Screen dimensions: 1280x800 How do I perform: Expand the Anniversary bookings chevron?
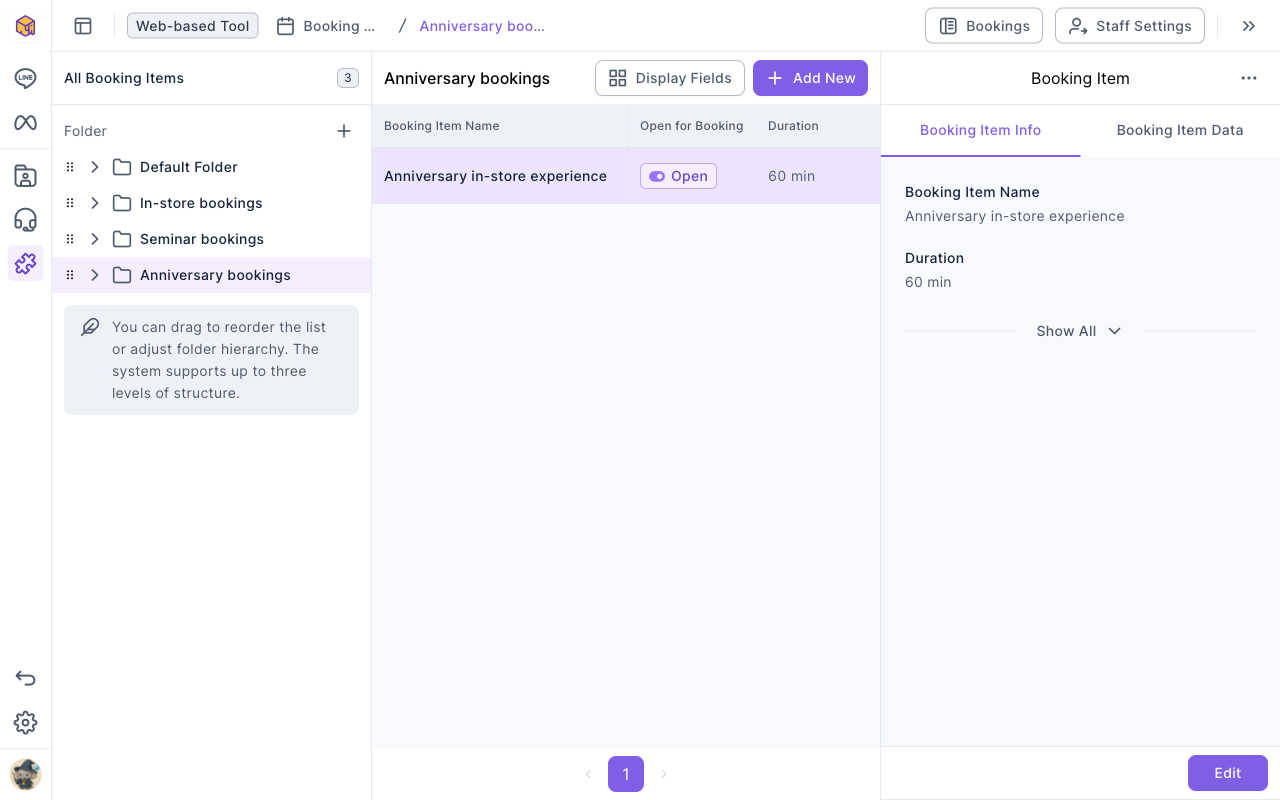(x=95, y=275)
